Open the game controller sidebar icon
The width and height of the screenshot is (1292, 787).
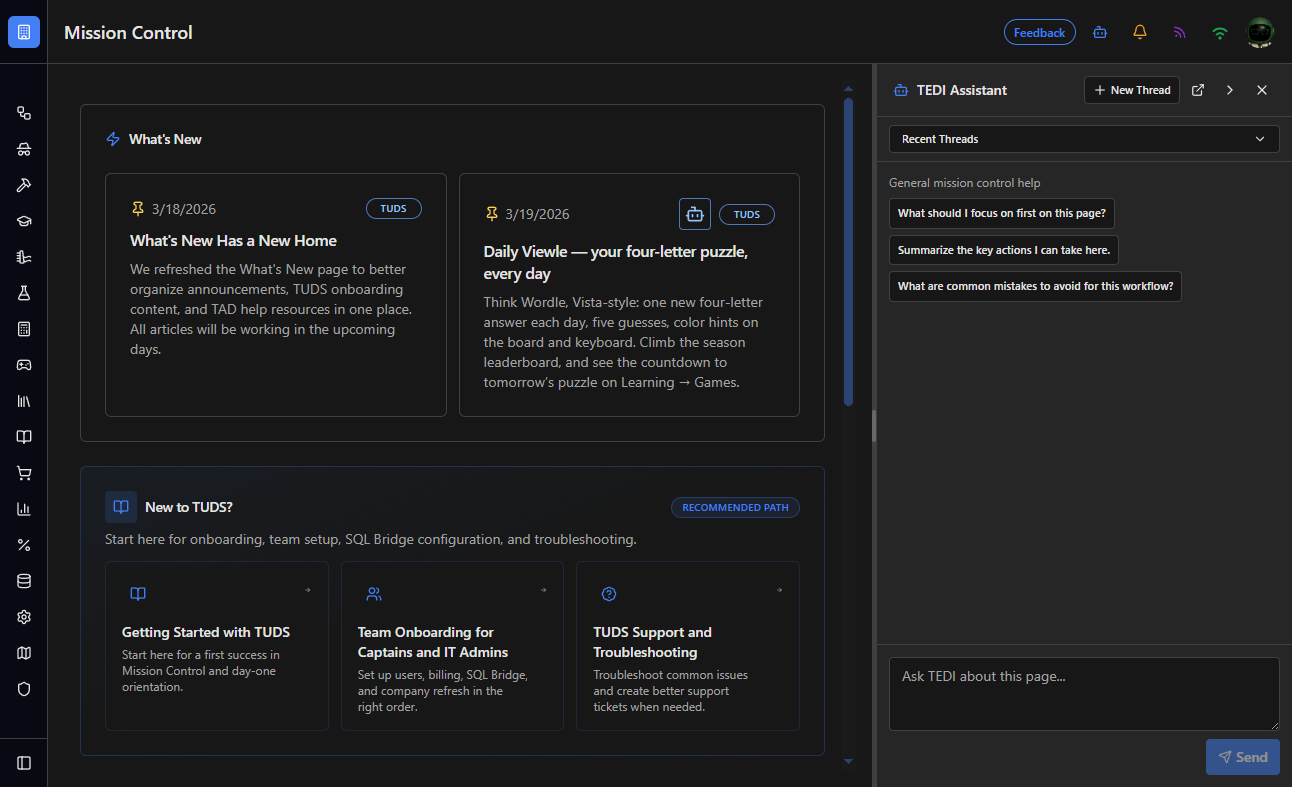point(24,365)
